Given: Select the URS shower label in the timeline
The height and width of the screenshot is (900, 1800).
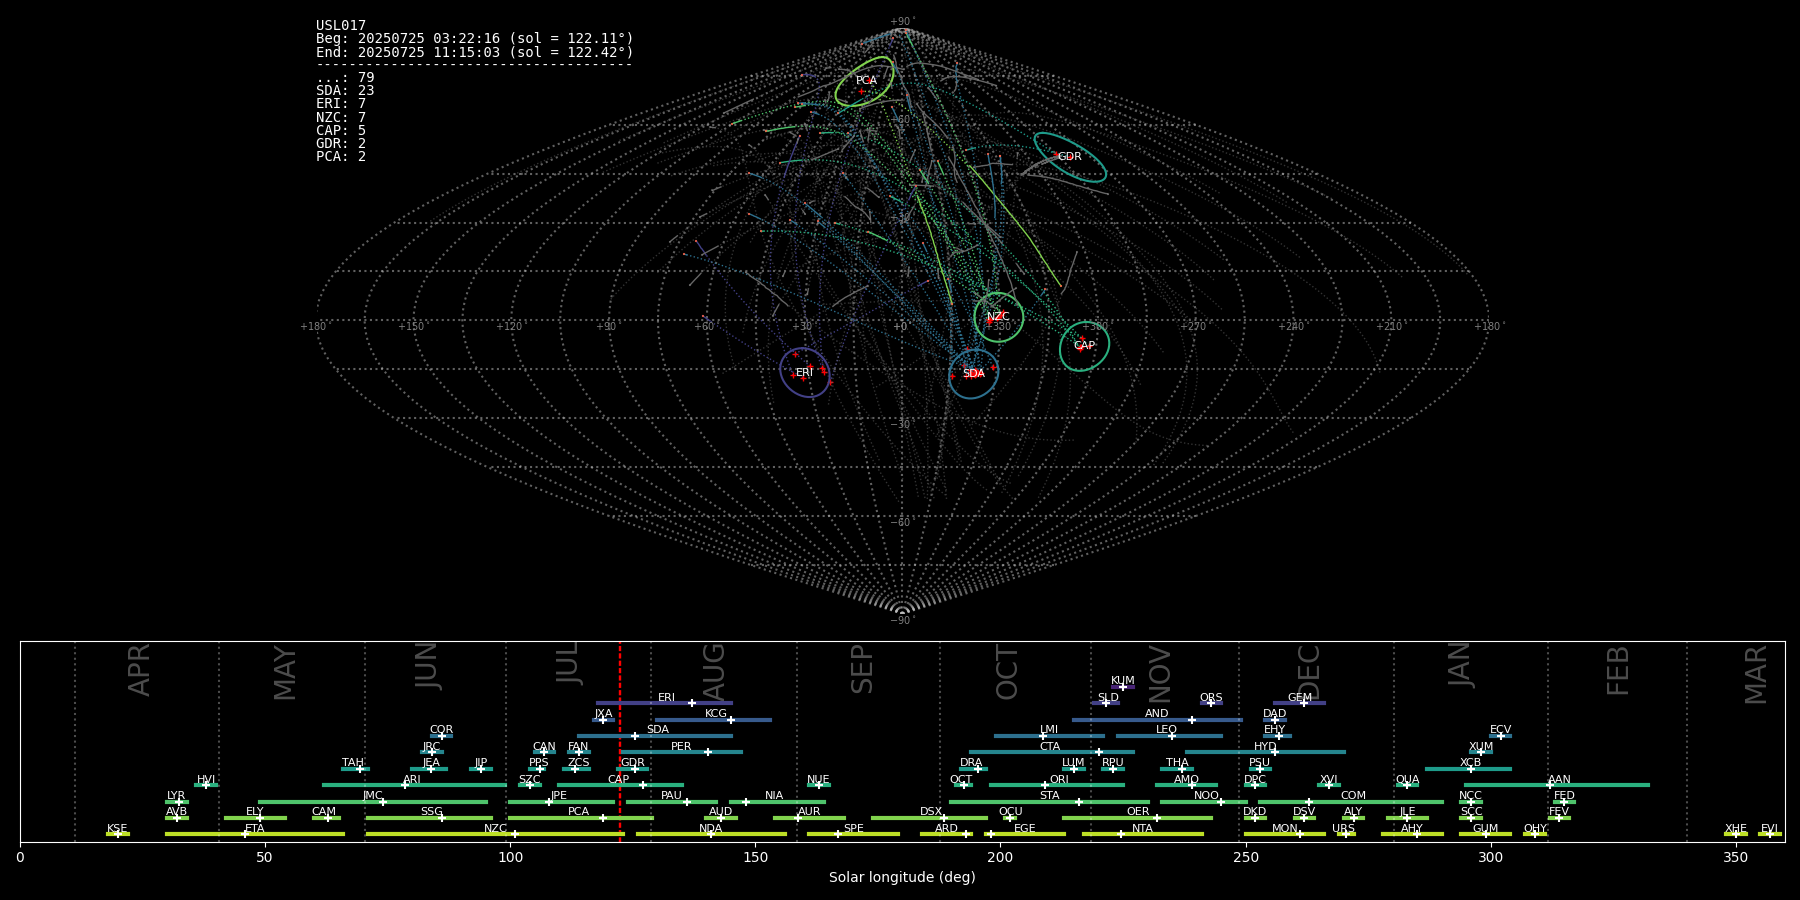Looking at the screenshot, I should coord(1343,829).
